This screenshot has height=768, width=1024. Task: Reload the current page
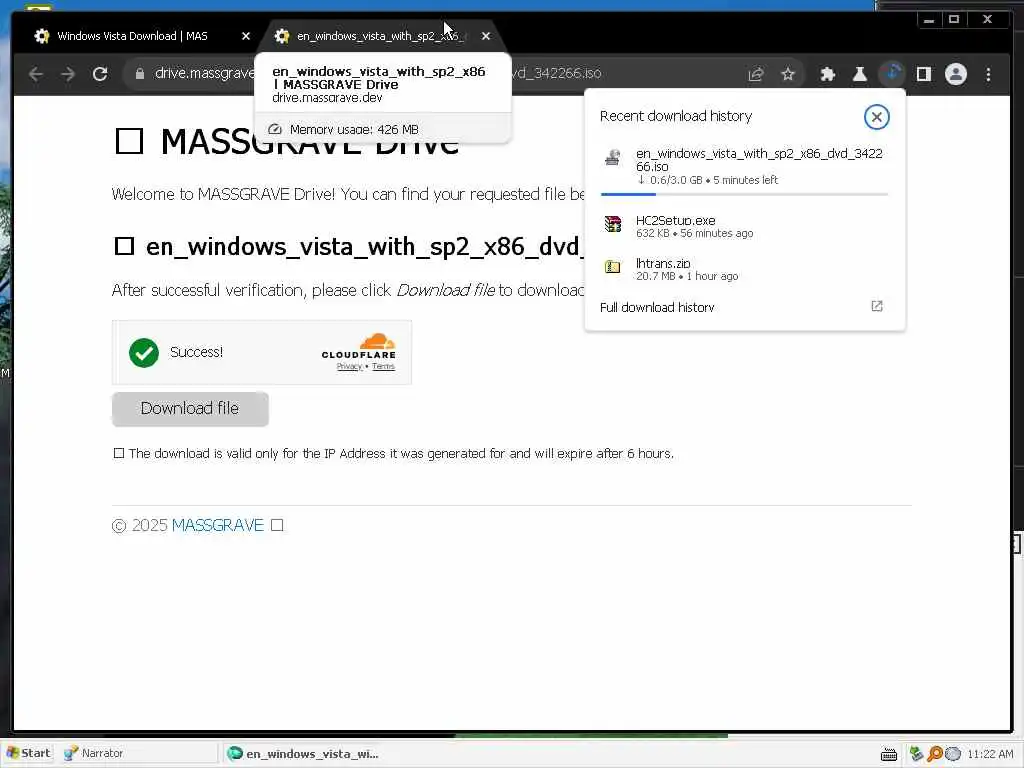click(x=100, y=74)
